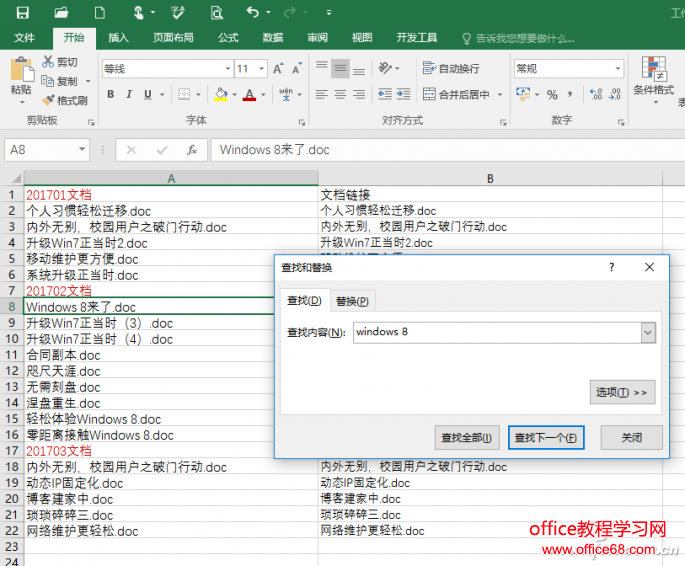The height and width of the screenshot is (566, 685).
Task: Click the Options (选项) button in dialog
Action: tap(622, 392)
